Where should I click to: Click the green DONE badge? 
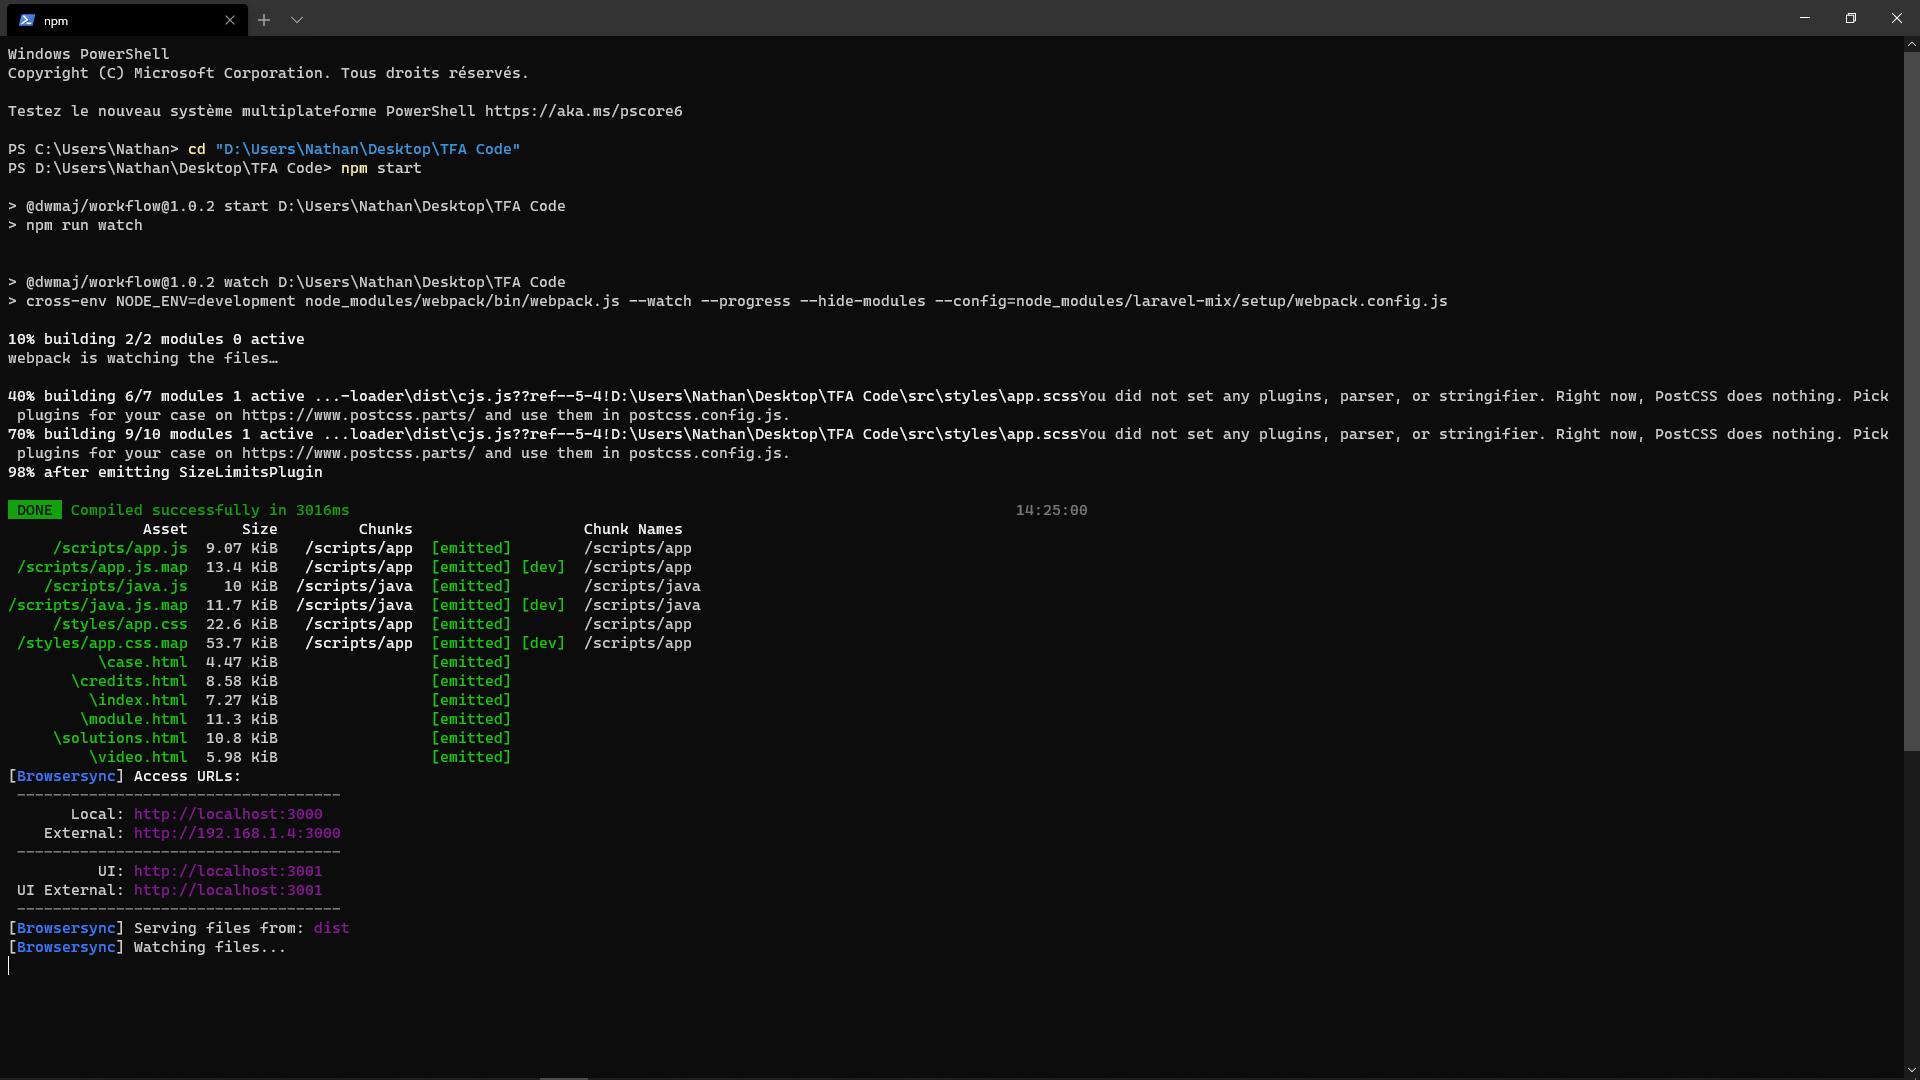click(x=35, y=510)
